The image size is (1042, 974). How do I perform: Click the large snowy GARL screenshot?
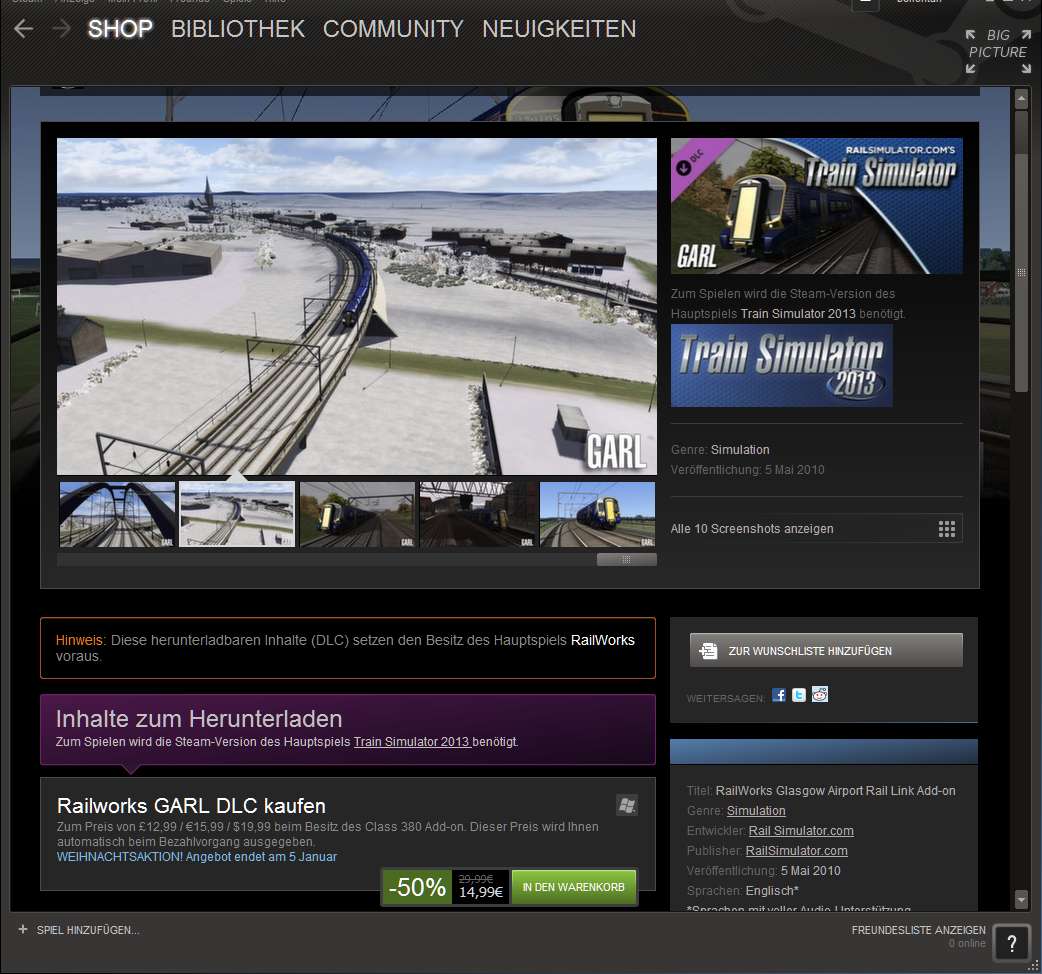point(357,306)
